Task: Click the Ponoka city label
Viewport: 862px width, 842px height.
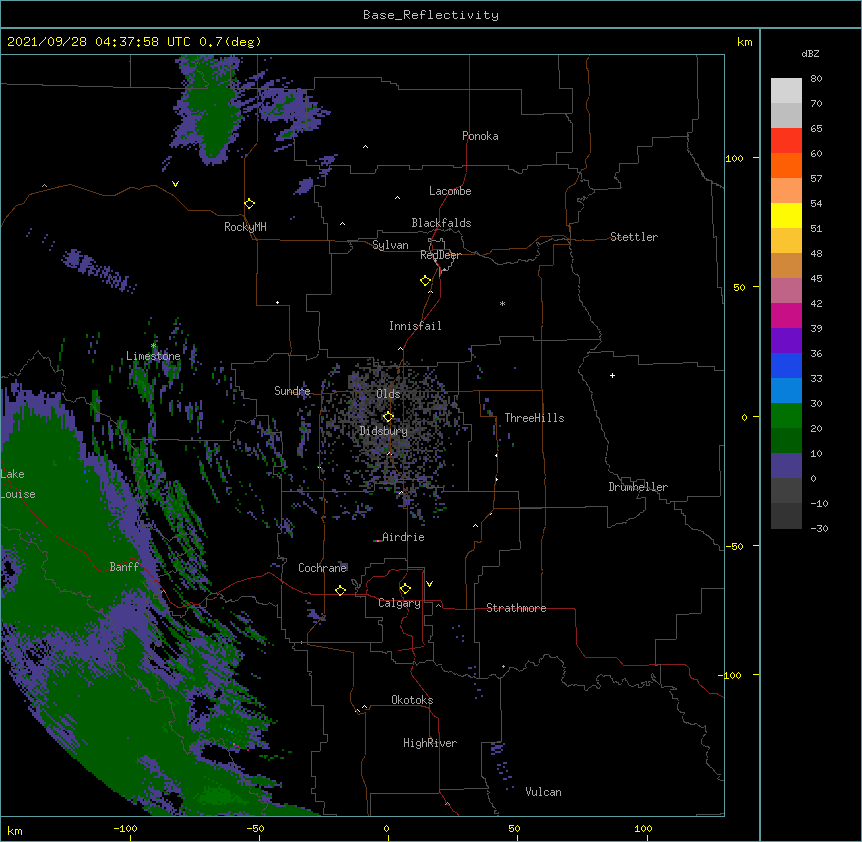Action: pos(480,136)
